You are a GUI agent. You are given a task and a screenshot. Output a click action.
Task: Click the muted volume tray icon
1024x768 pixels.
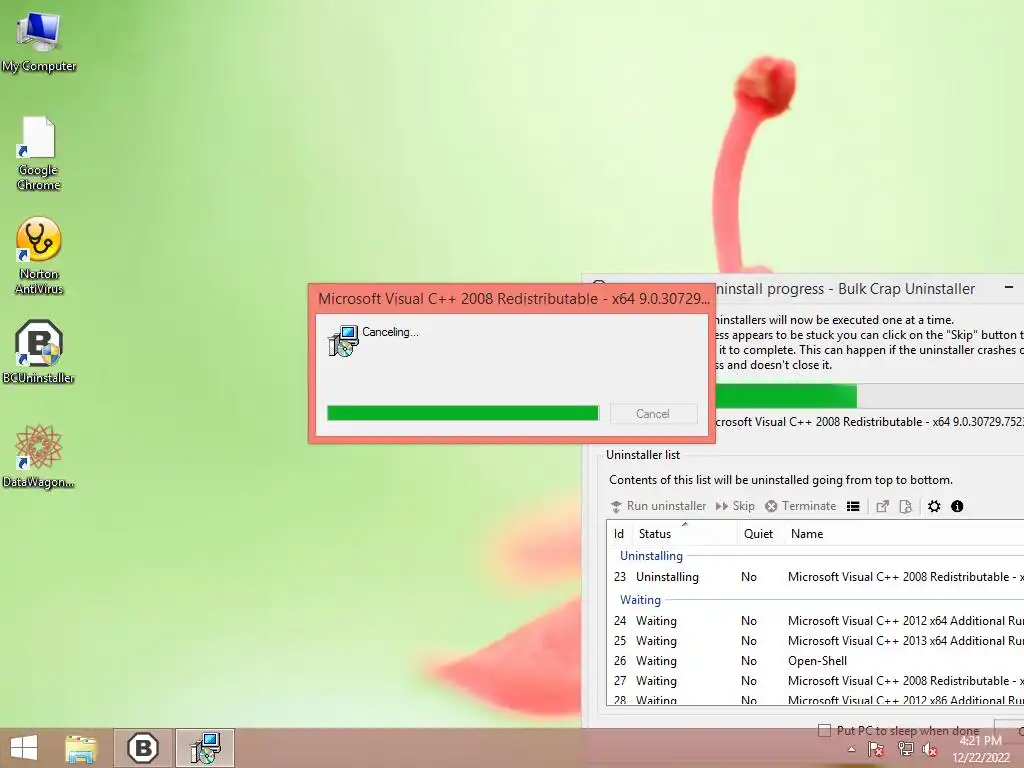(930, 750)
